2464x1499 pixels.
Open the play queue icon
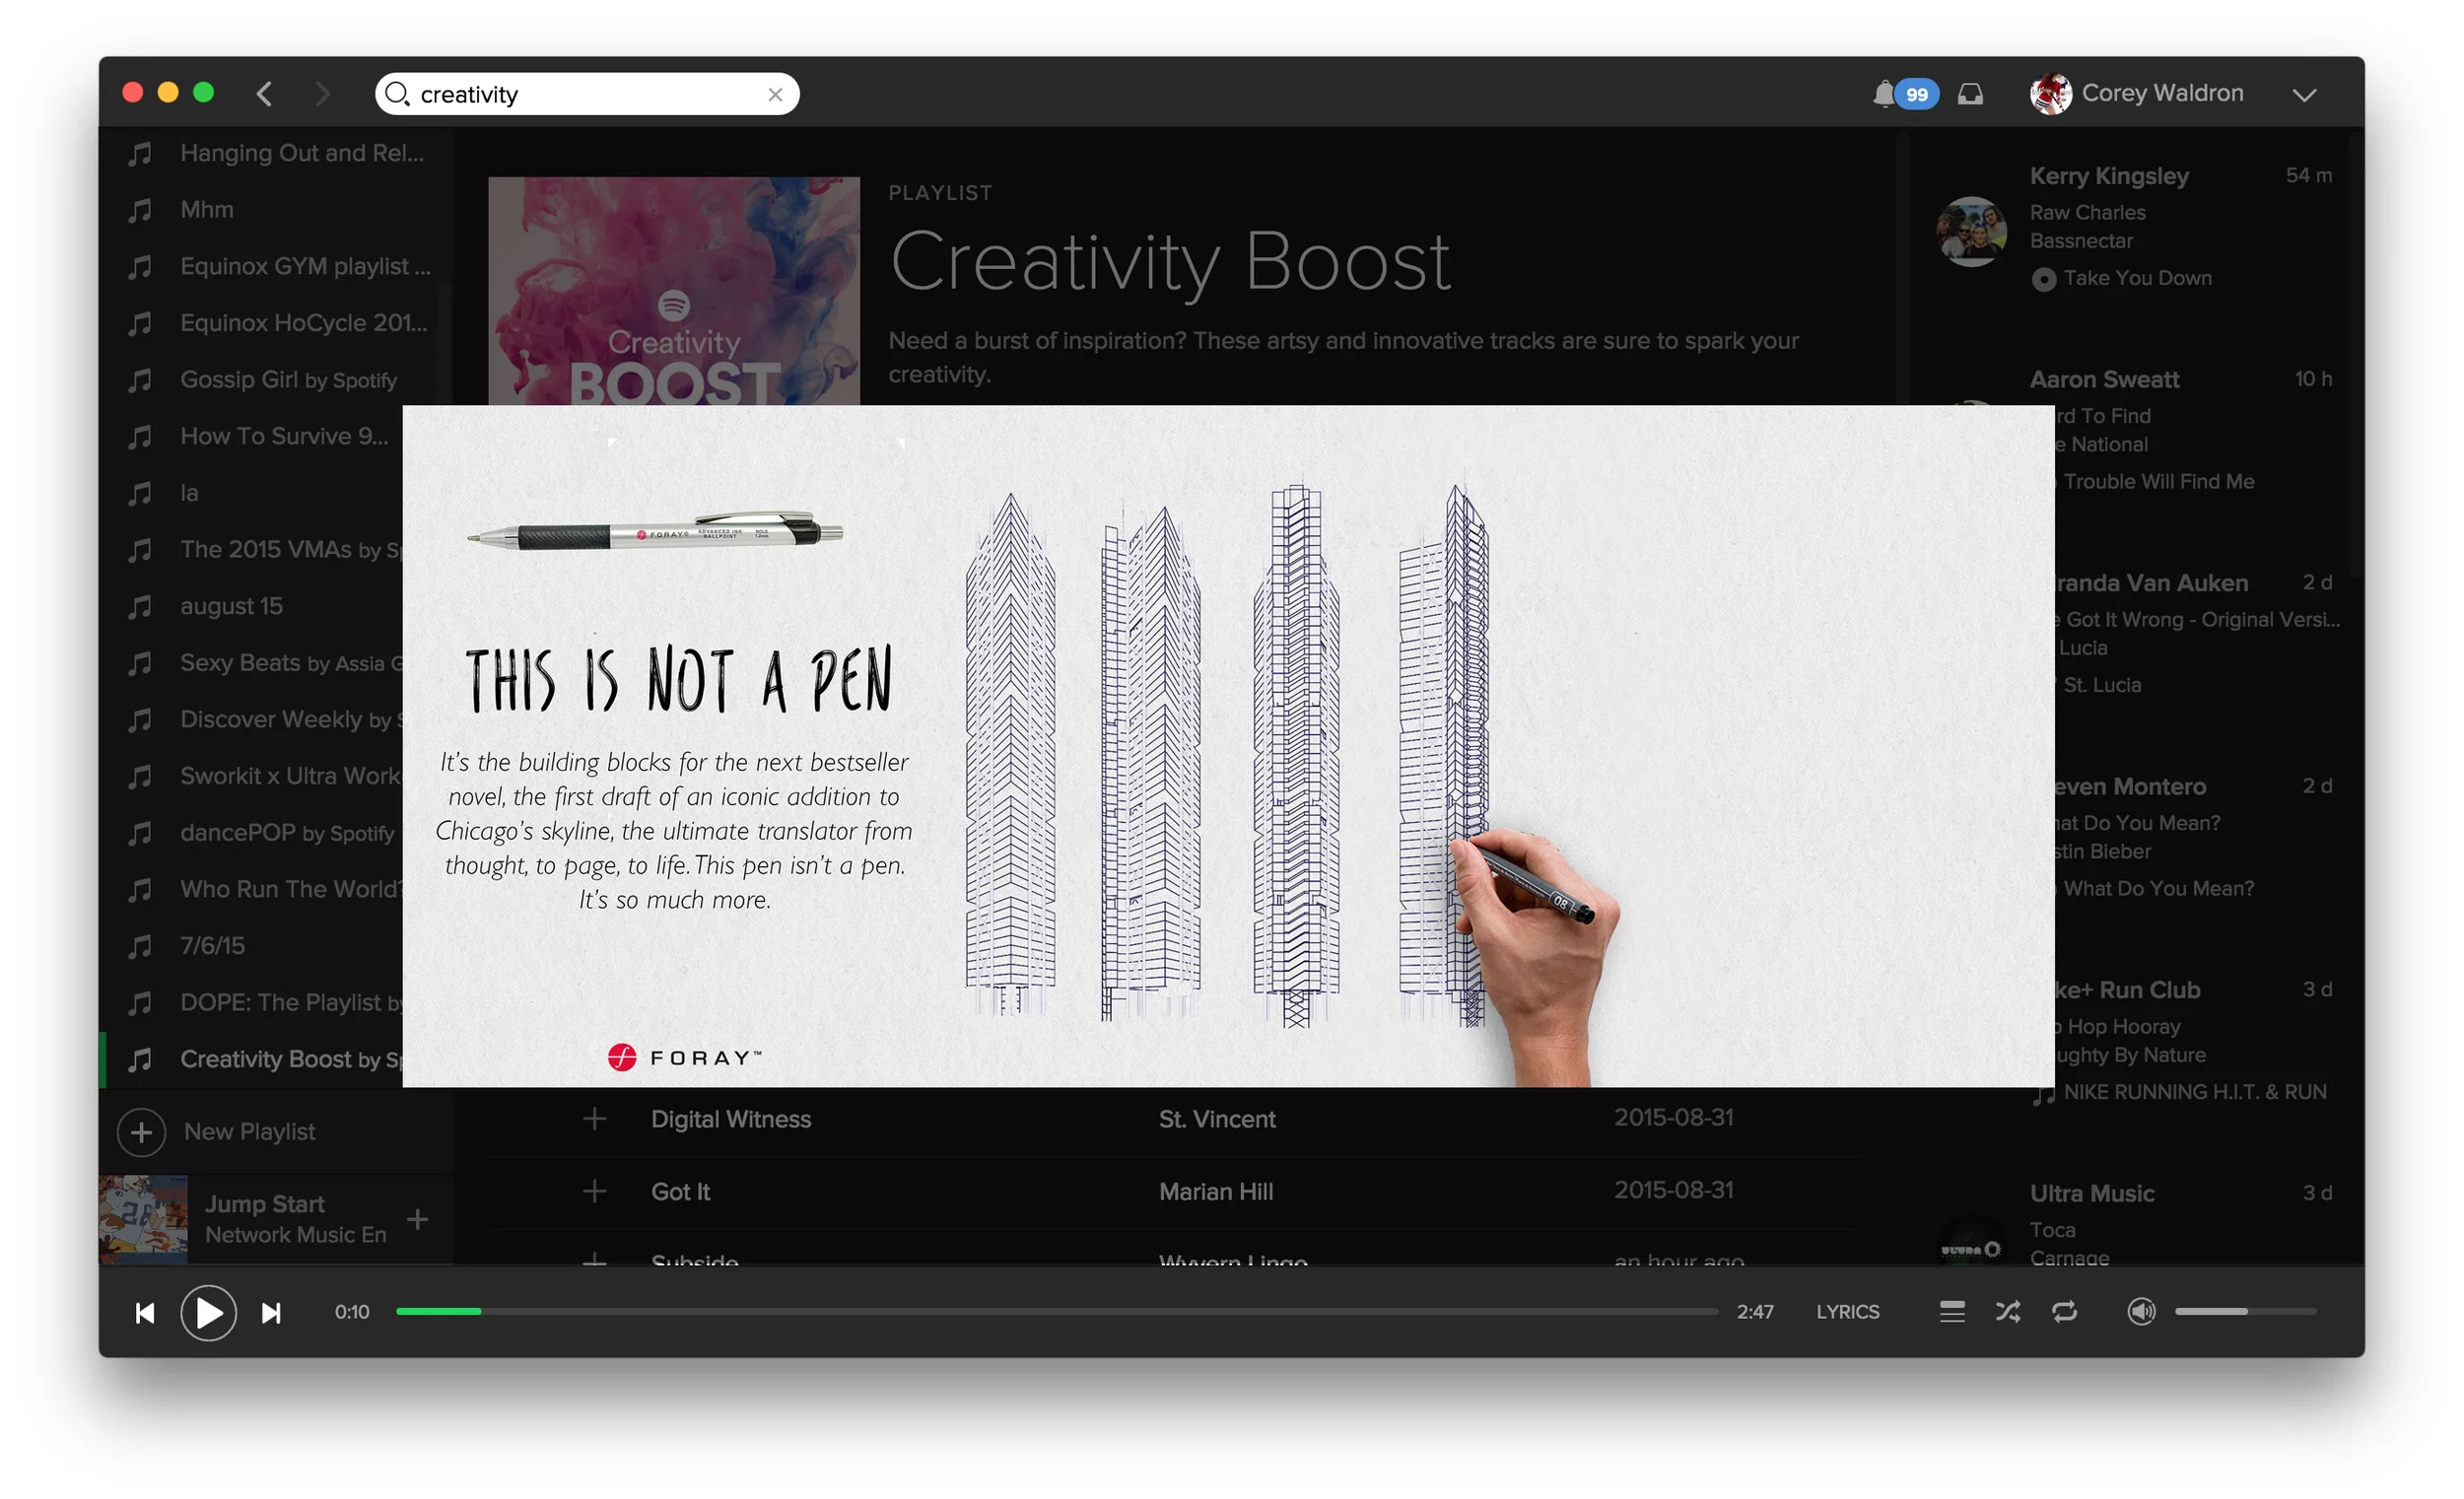(x=1952, y=1312)
